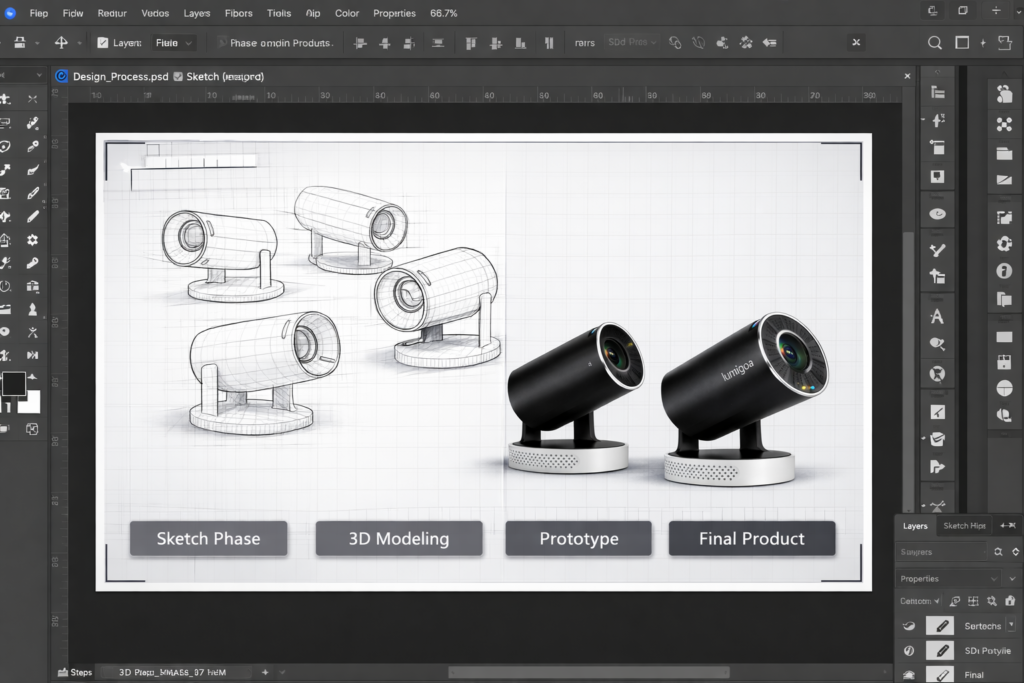Click the info icon in the far-right panel strip

pyautogui.click(x=1004, y=271)
